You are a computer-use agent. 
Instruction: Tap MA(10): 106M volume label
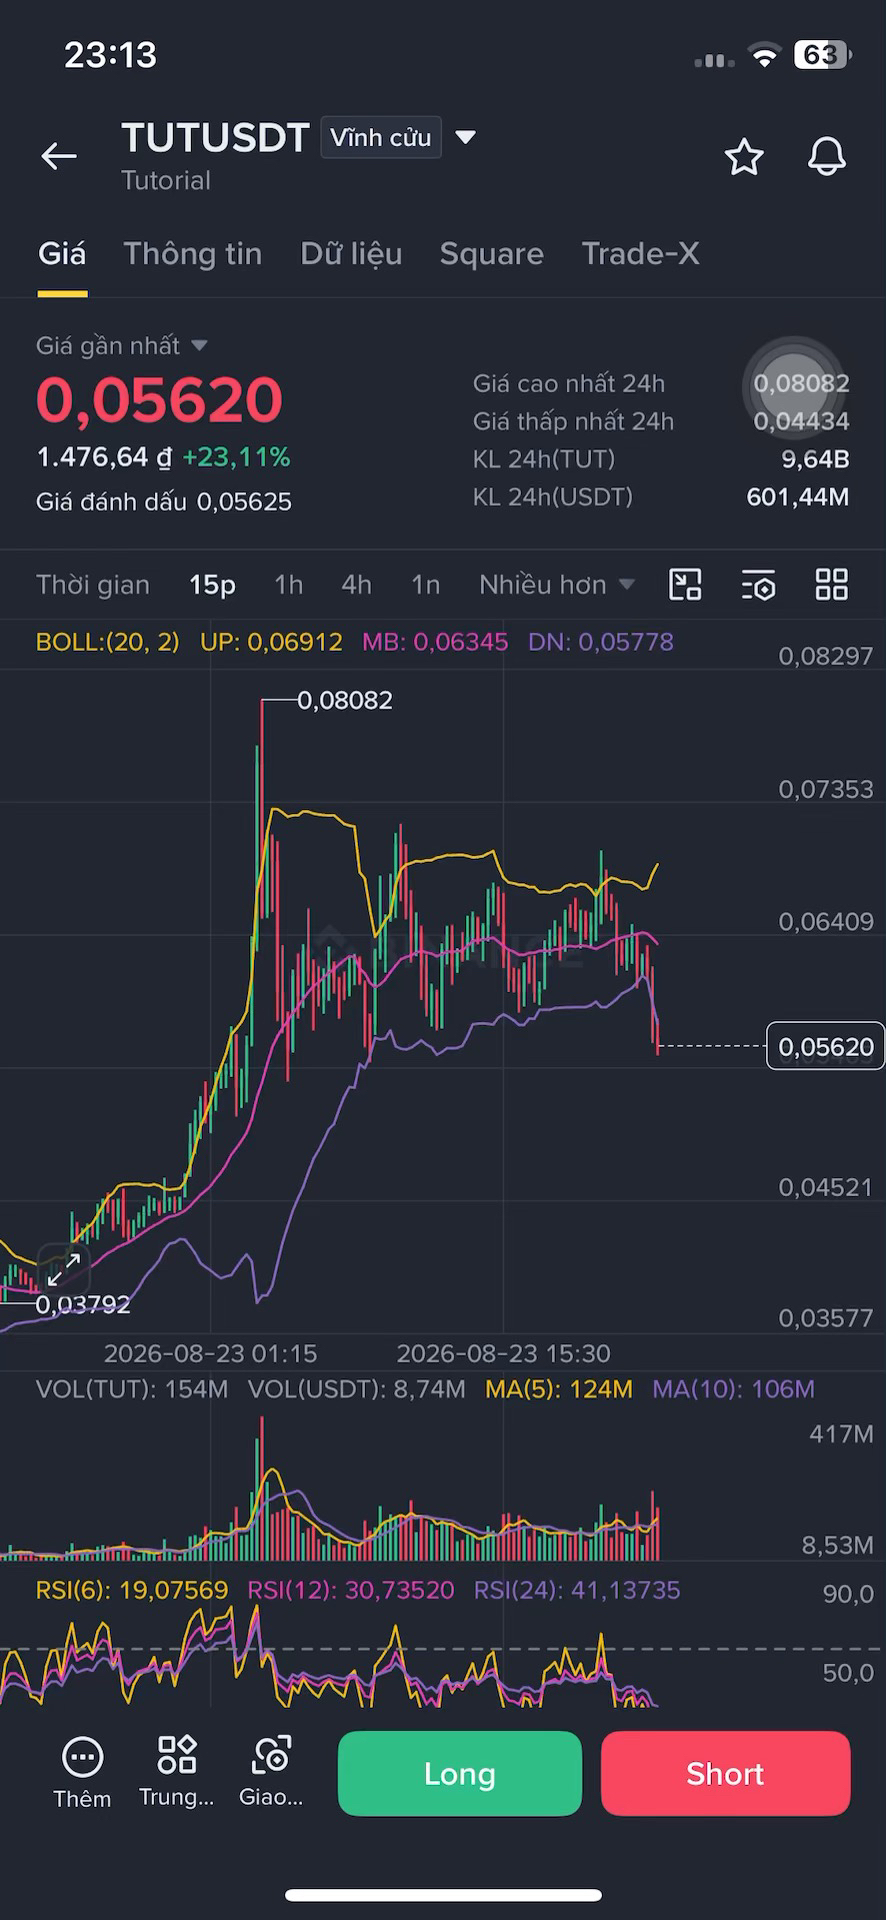(x=734, y=1389)
